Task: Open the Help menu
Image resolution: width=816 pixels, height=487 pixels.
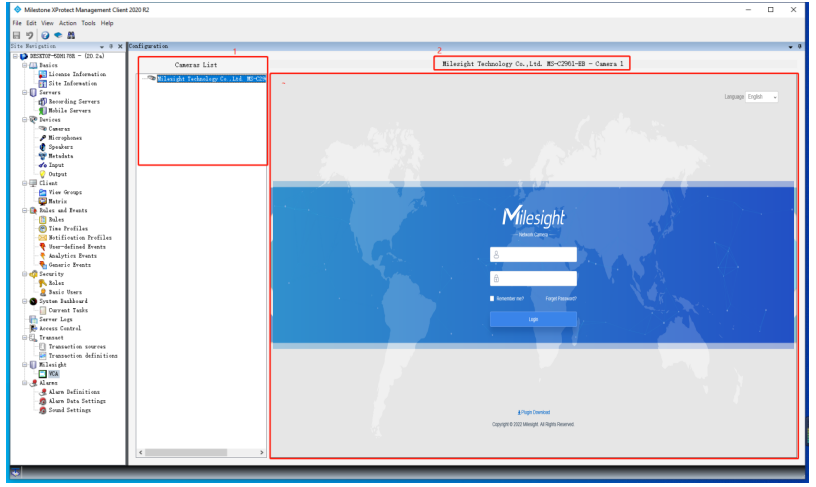Action: click(x=107, y=23)
